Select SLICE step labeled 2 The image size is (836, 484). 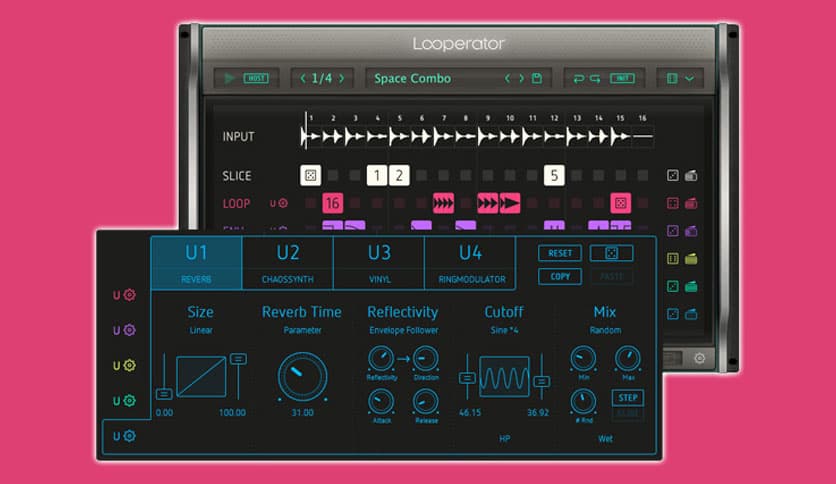coord(399,175)
